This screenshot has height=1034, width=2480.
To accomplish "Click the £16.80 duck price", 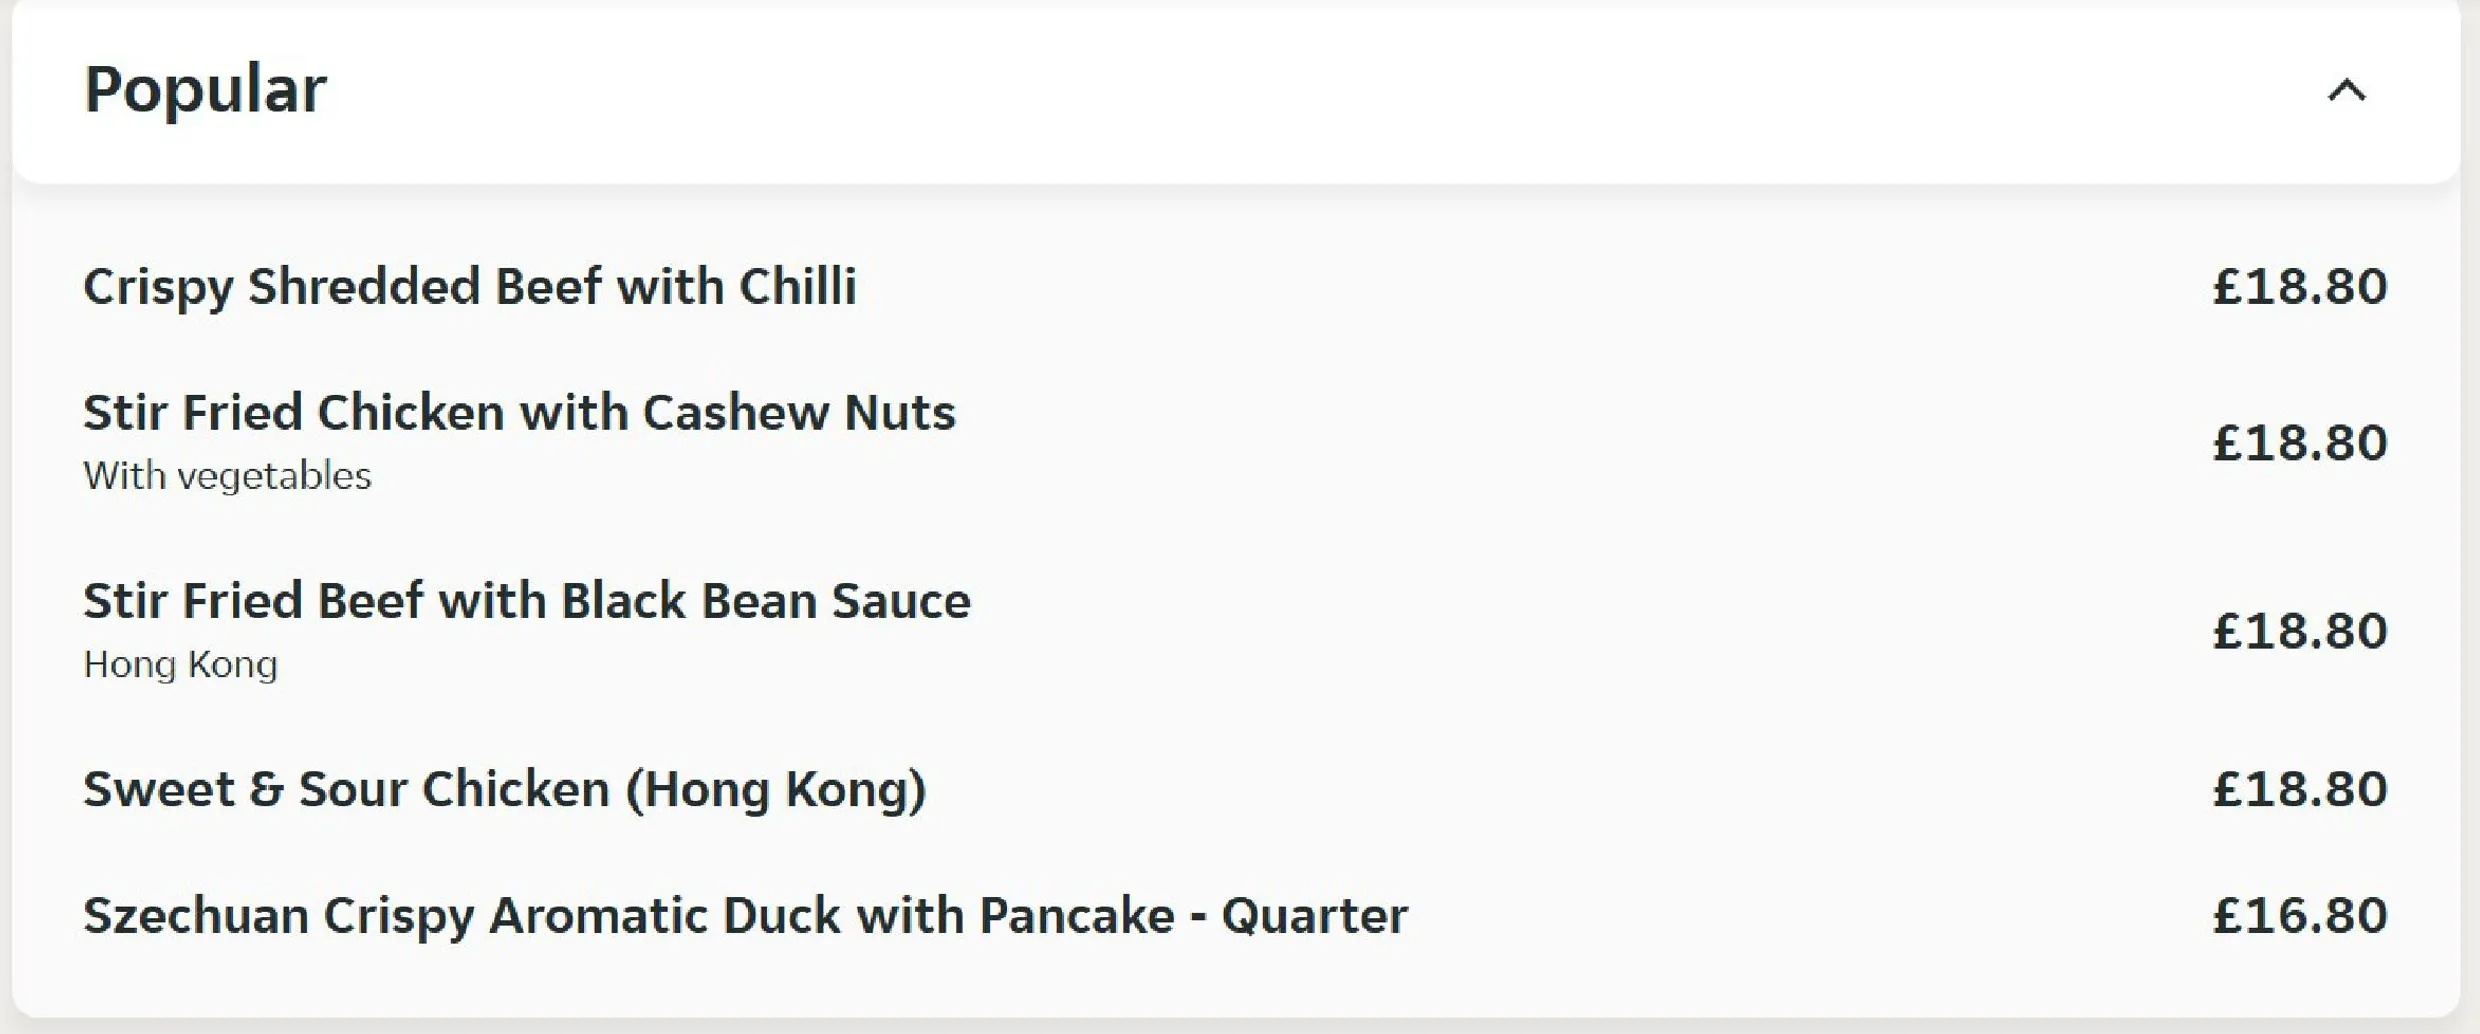I will coord(2300,915).
